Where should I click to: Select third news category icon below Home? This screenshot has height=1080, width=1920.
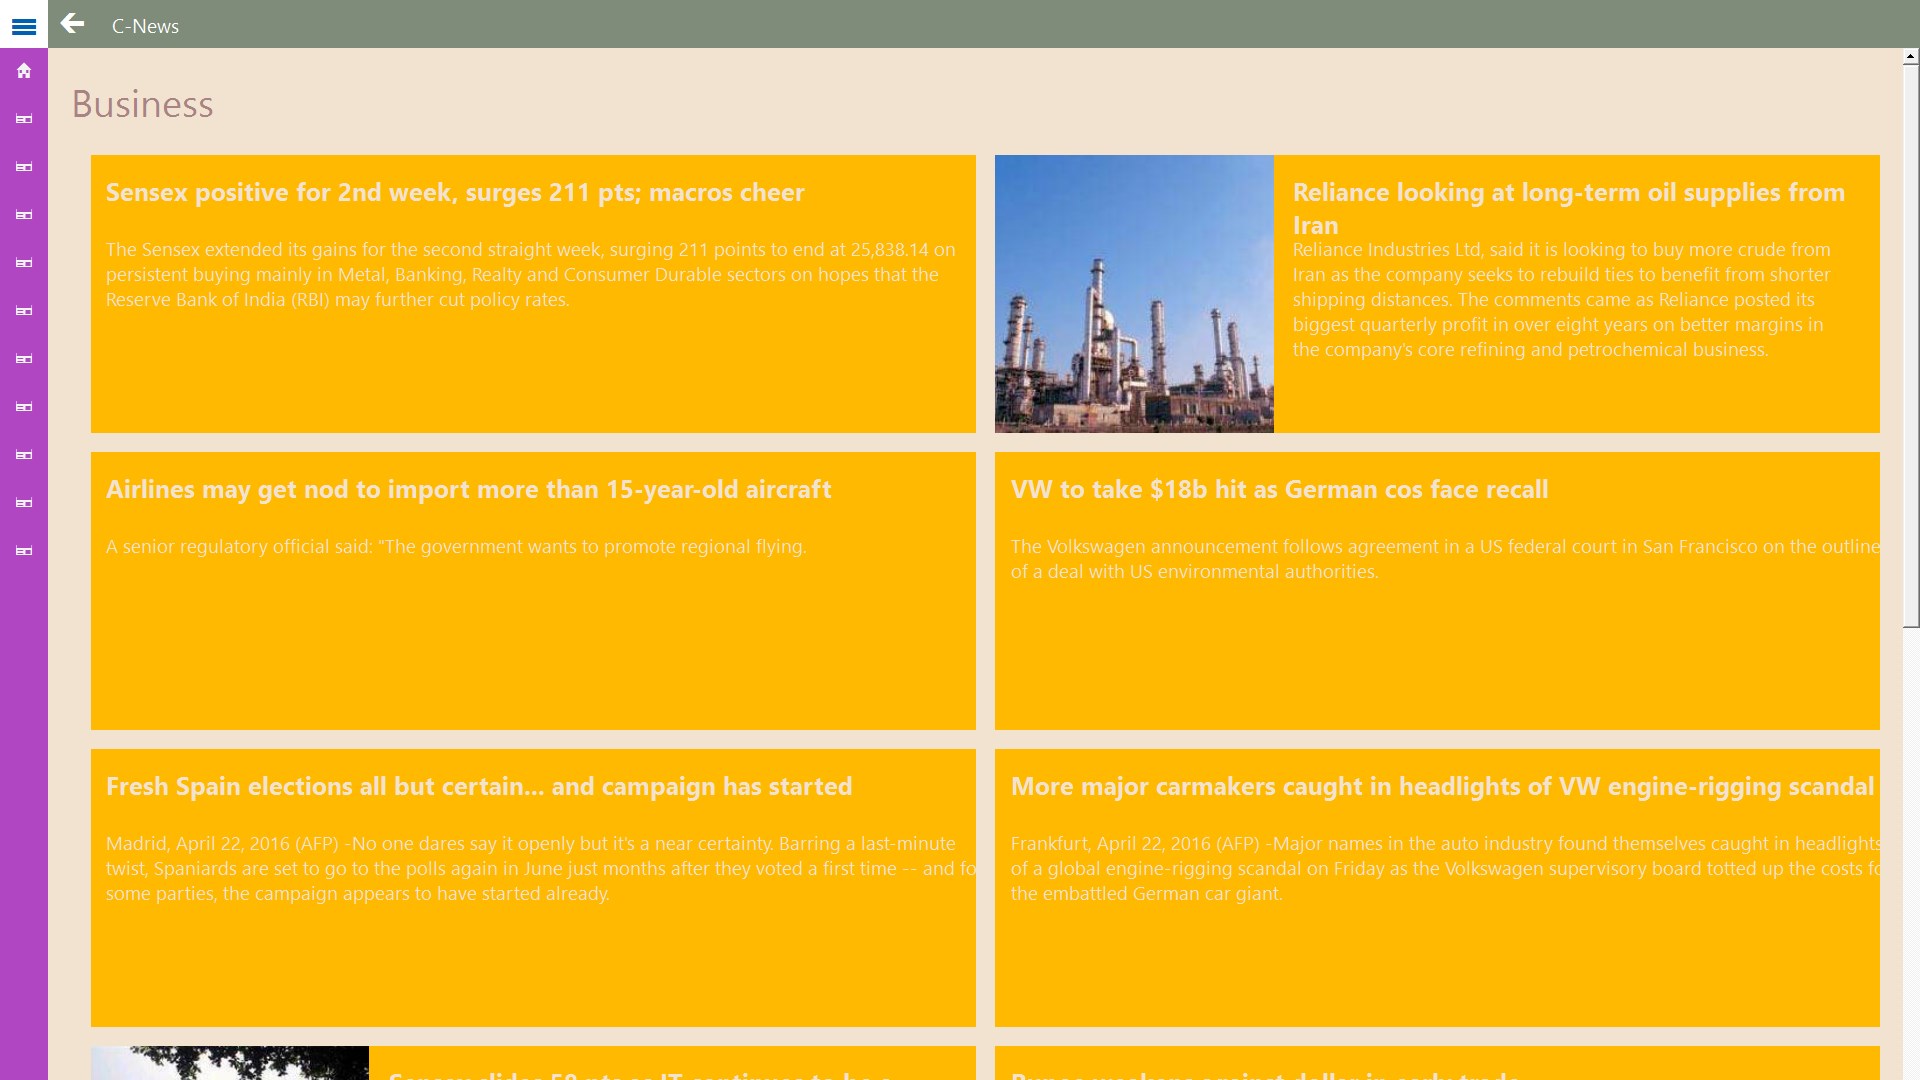pyautogui.click(x=24, y=215)
